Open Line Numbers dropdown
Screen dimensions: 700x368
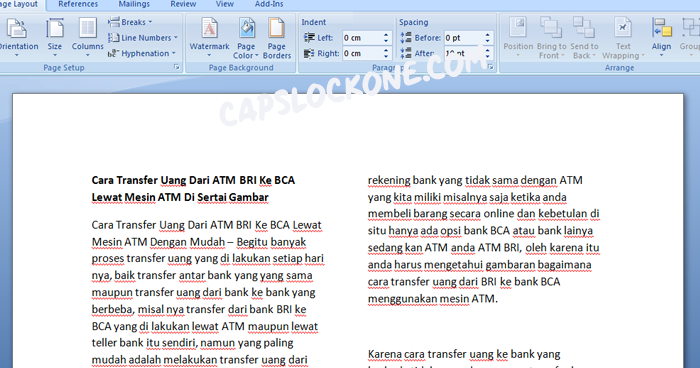pyautogui.click(x=143, y=38)
